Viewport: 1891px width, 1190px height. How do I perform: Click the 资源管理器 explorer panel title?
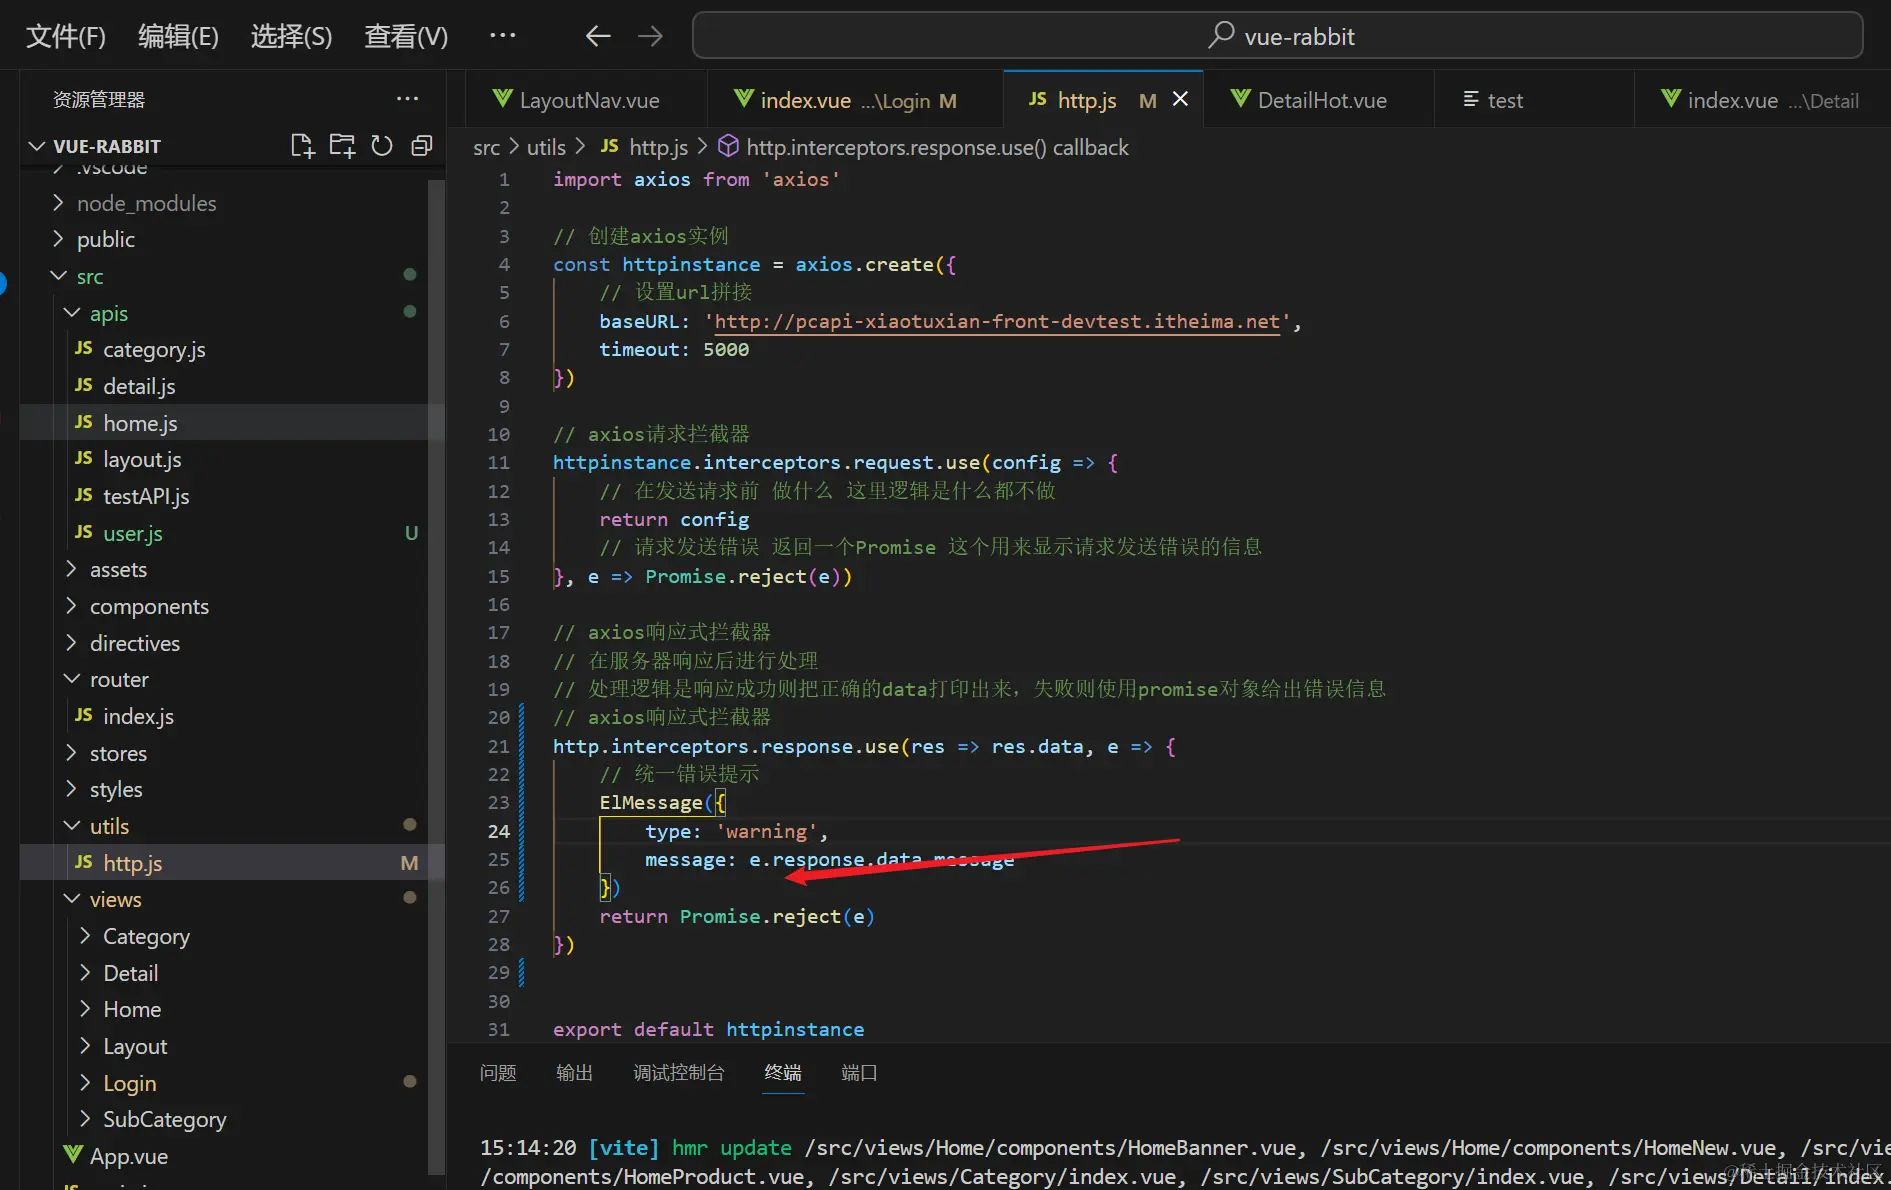point(99,99)
